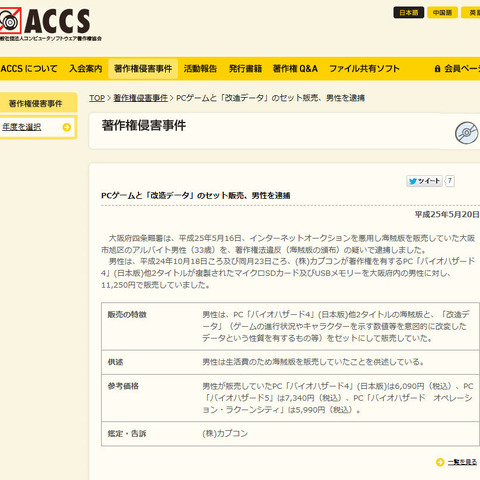Screen dimensions: 480x480
Task: Click the disc icon in the page header
Action: coord(467,133)
